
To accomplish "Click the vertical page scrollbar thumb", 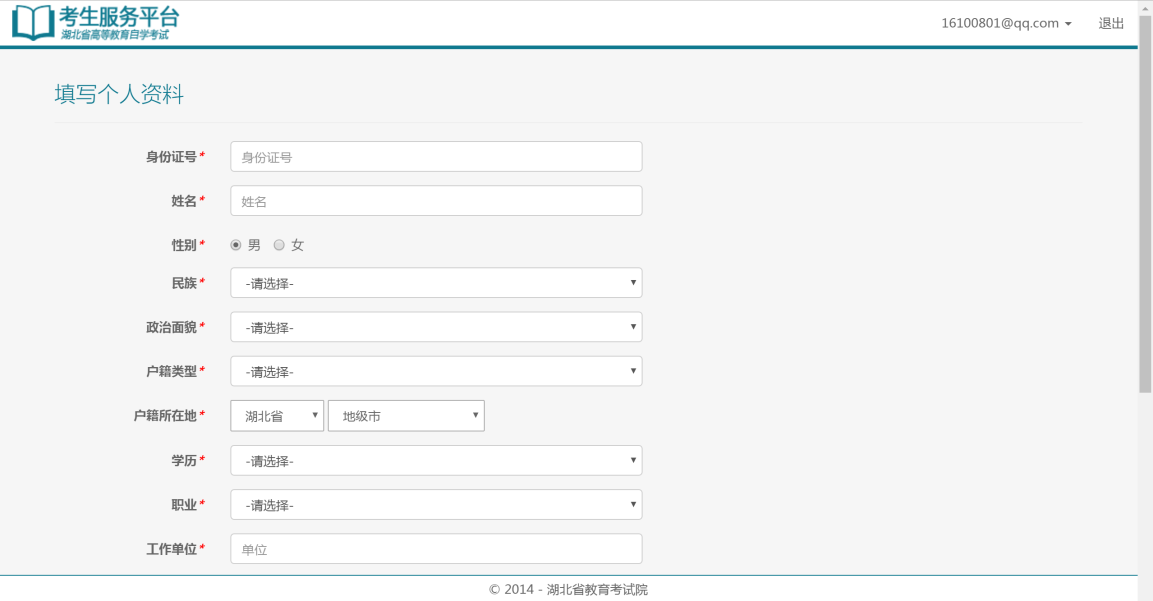I will (x=1145, y=200).
